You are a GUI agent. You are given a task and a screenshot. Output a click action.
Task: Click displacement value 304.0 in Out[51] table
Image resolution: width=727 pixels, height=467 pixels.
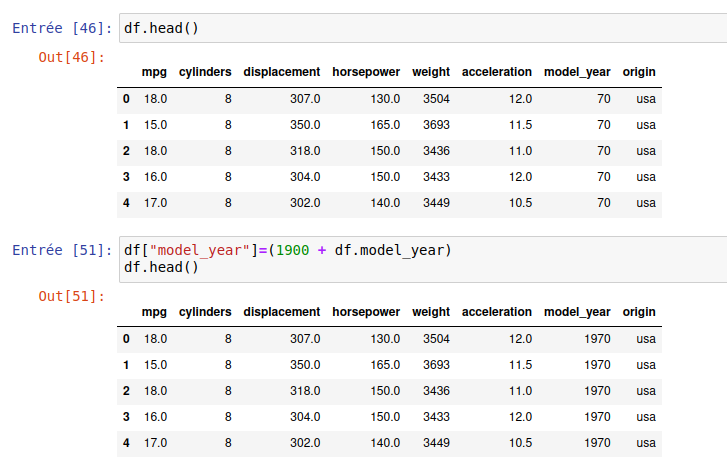click(x=304, y=417)
